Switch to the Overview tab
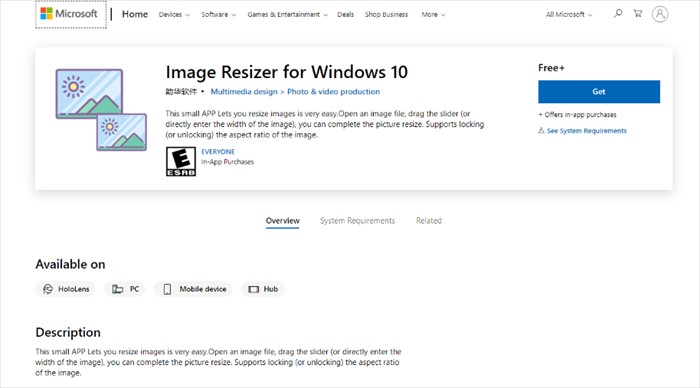This screenshot has height=388, width=700. [283, 221]
